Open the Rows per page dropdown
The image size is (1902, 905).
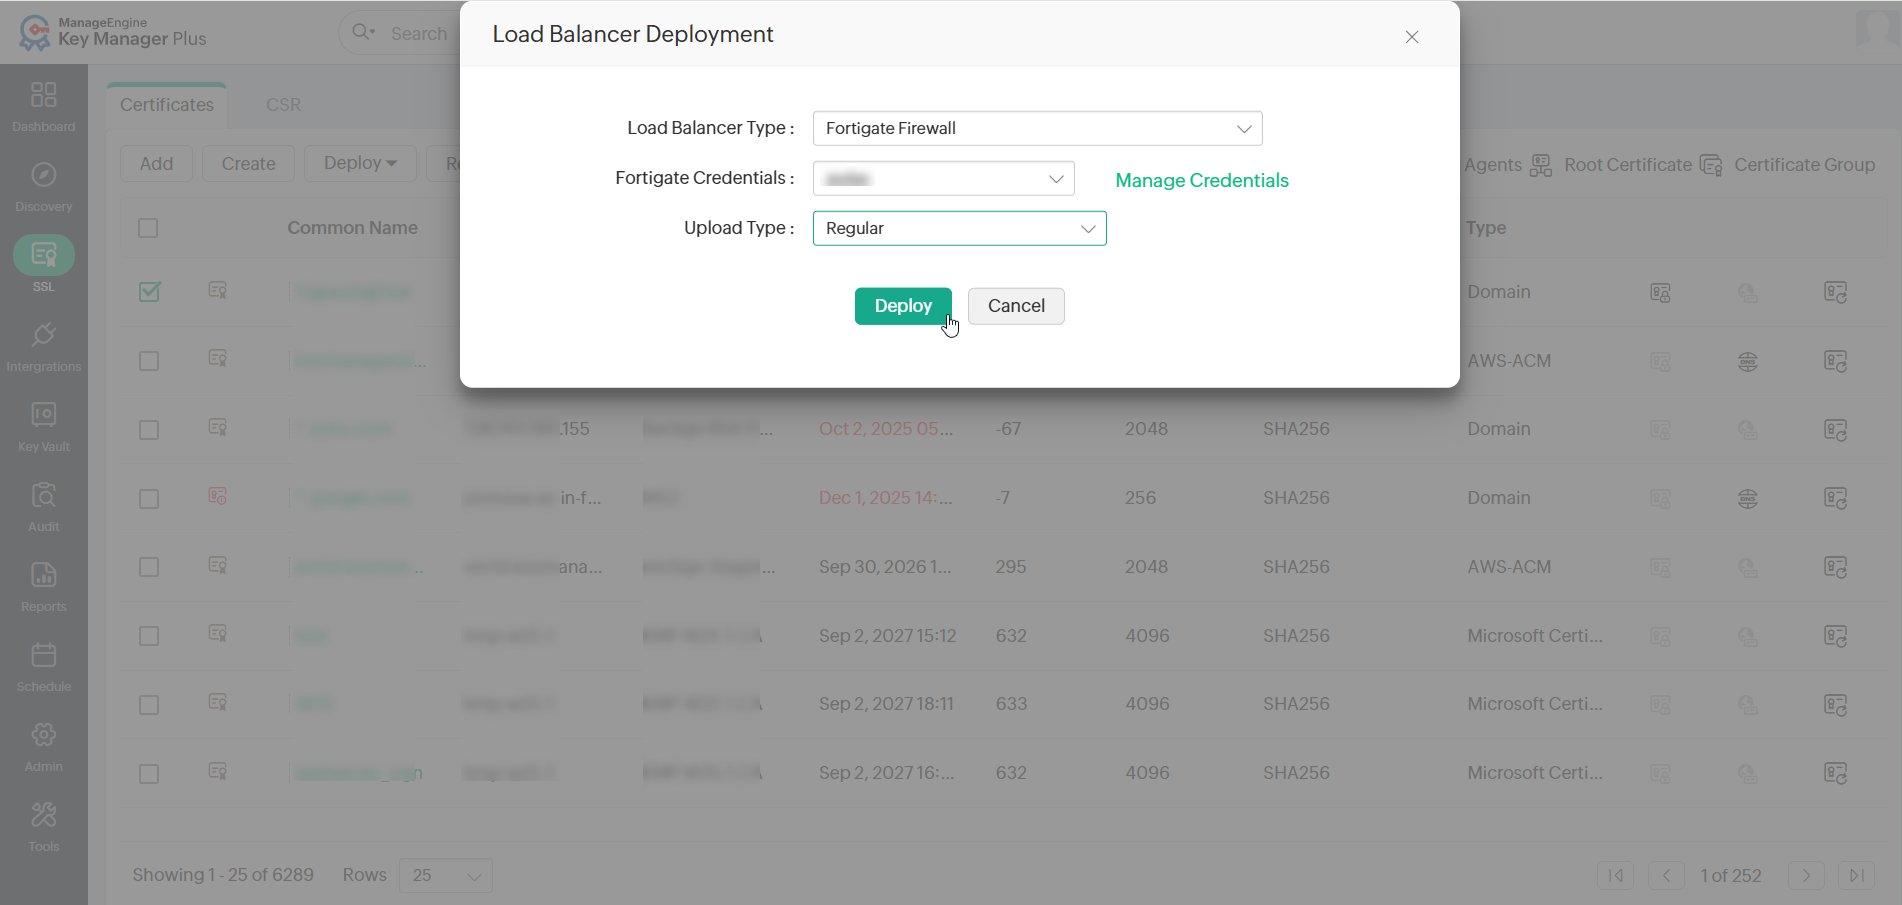[x=445, y=875]
